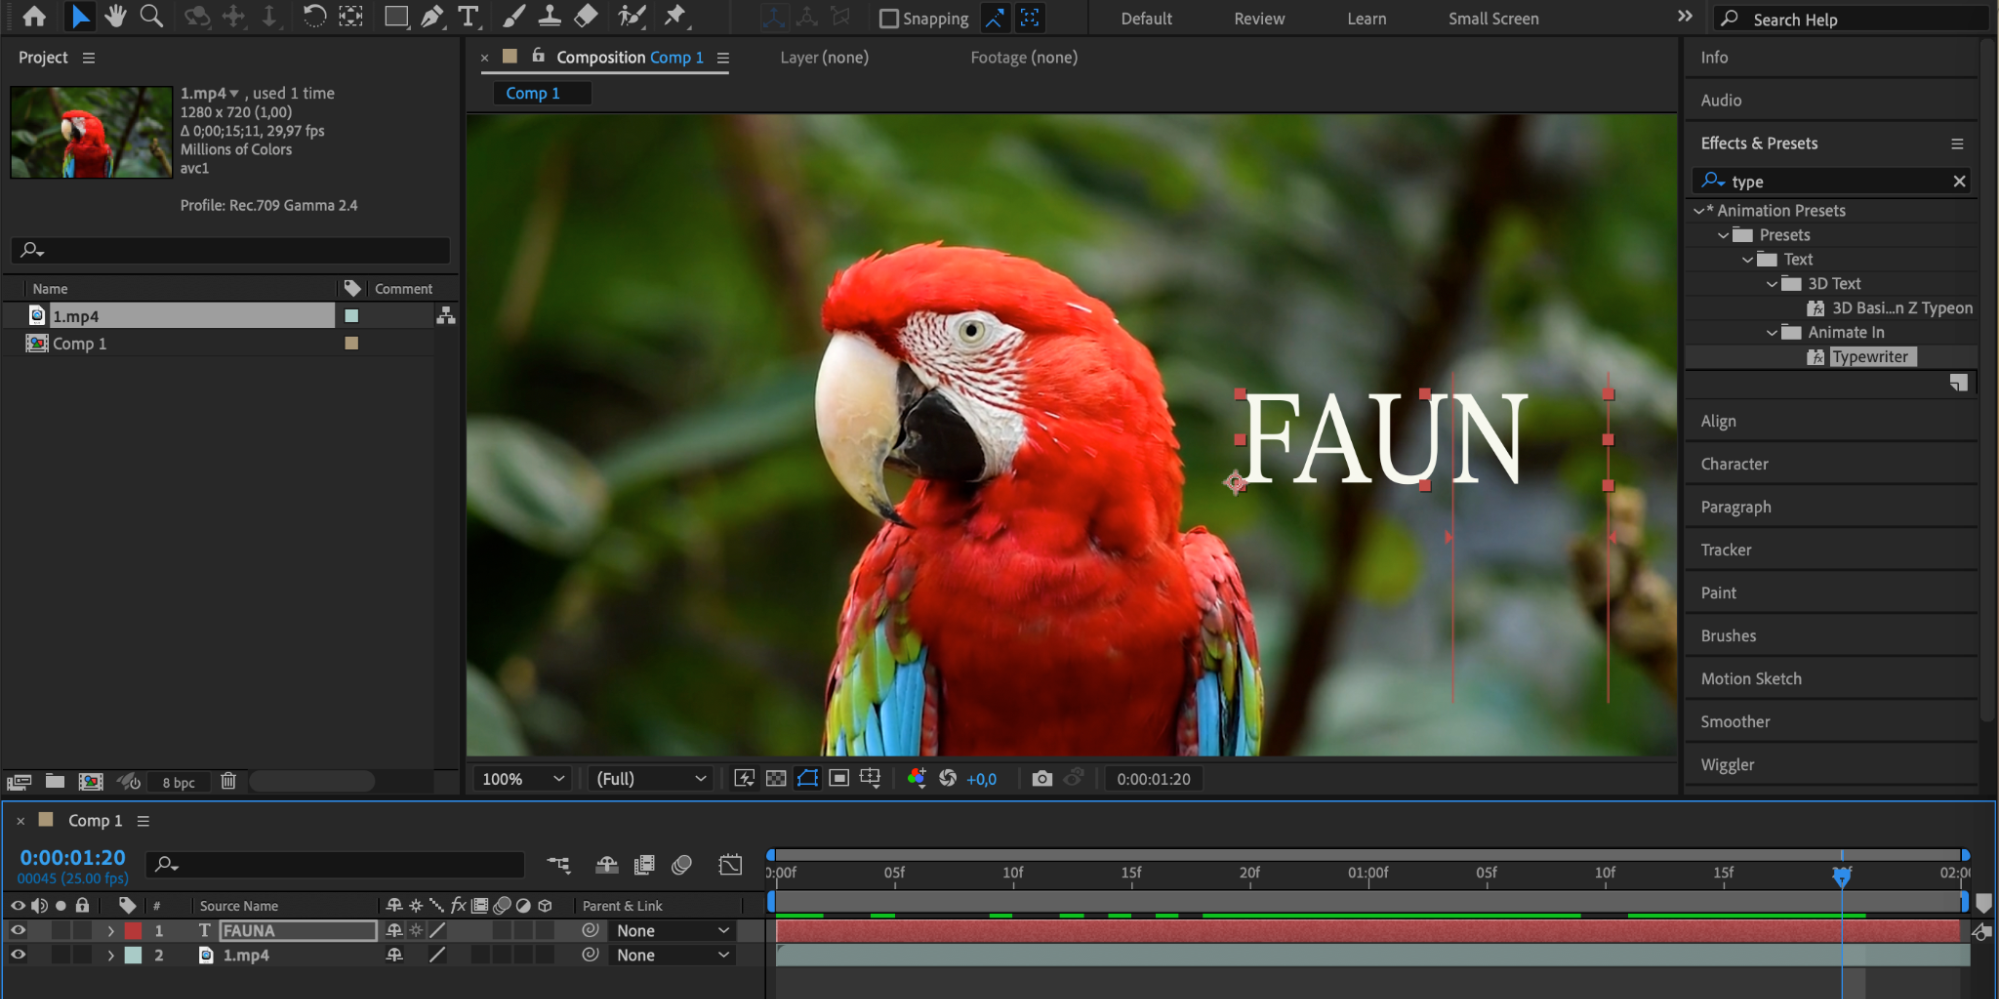Open the Character panel
Screen dimensions: 1999x1000
(1734, 464)
